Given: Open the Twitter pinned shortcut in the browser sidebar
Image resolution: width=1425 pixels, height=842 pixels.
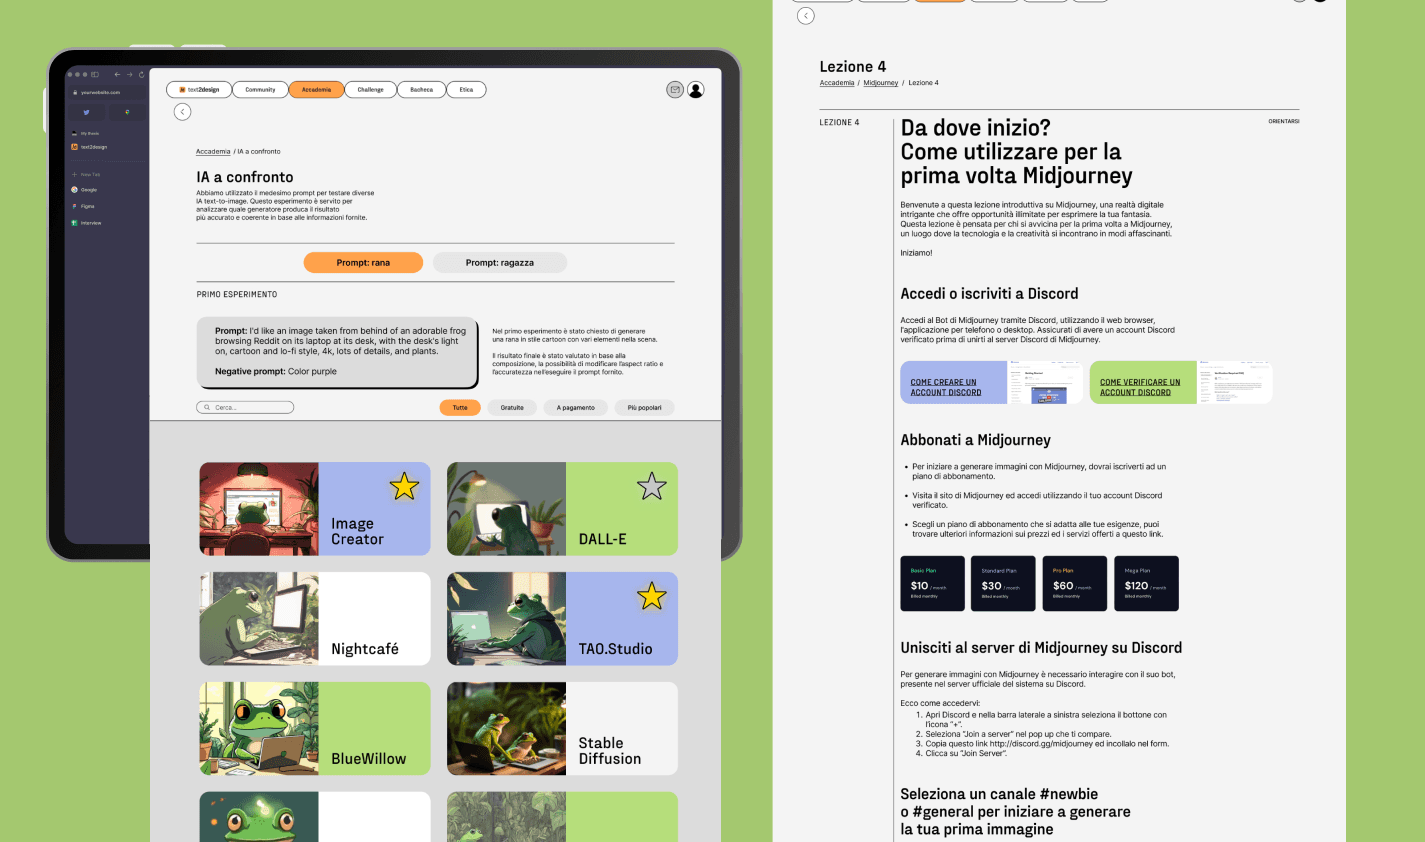Looking at the screenshot, I should [x=87, y=112].
